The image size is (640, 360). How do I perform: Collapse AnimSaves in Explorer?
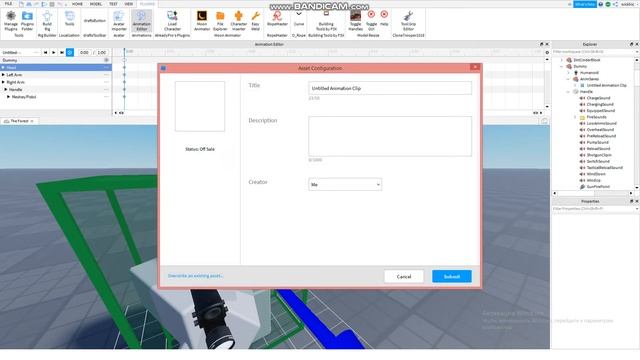[x=568, y=79]
